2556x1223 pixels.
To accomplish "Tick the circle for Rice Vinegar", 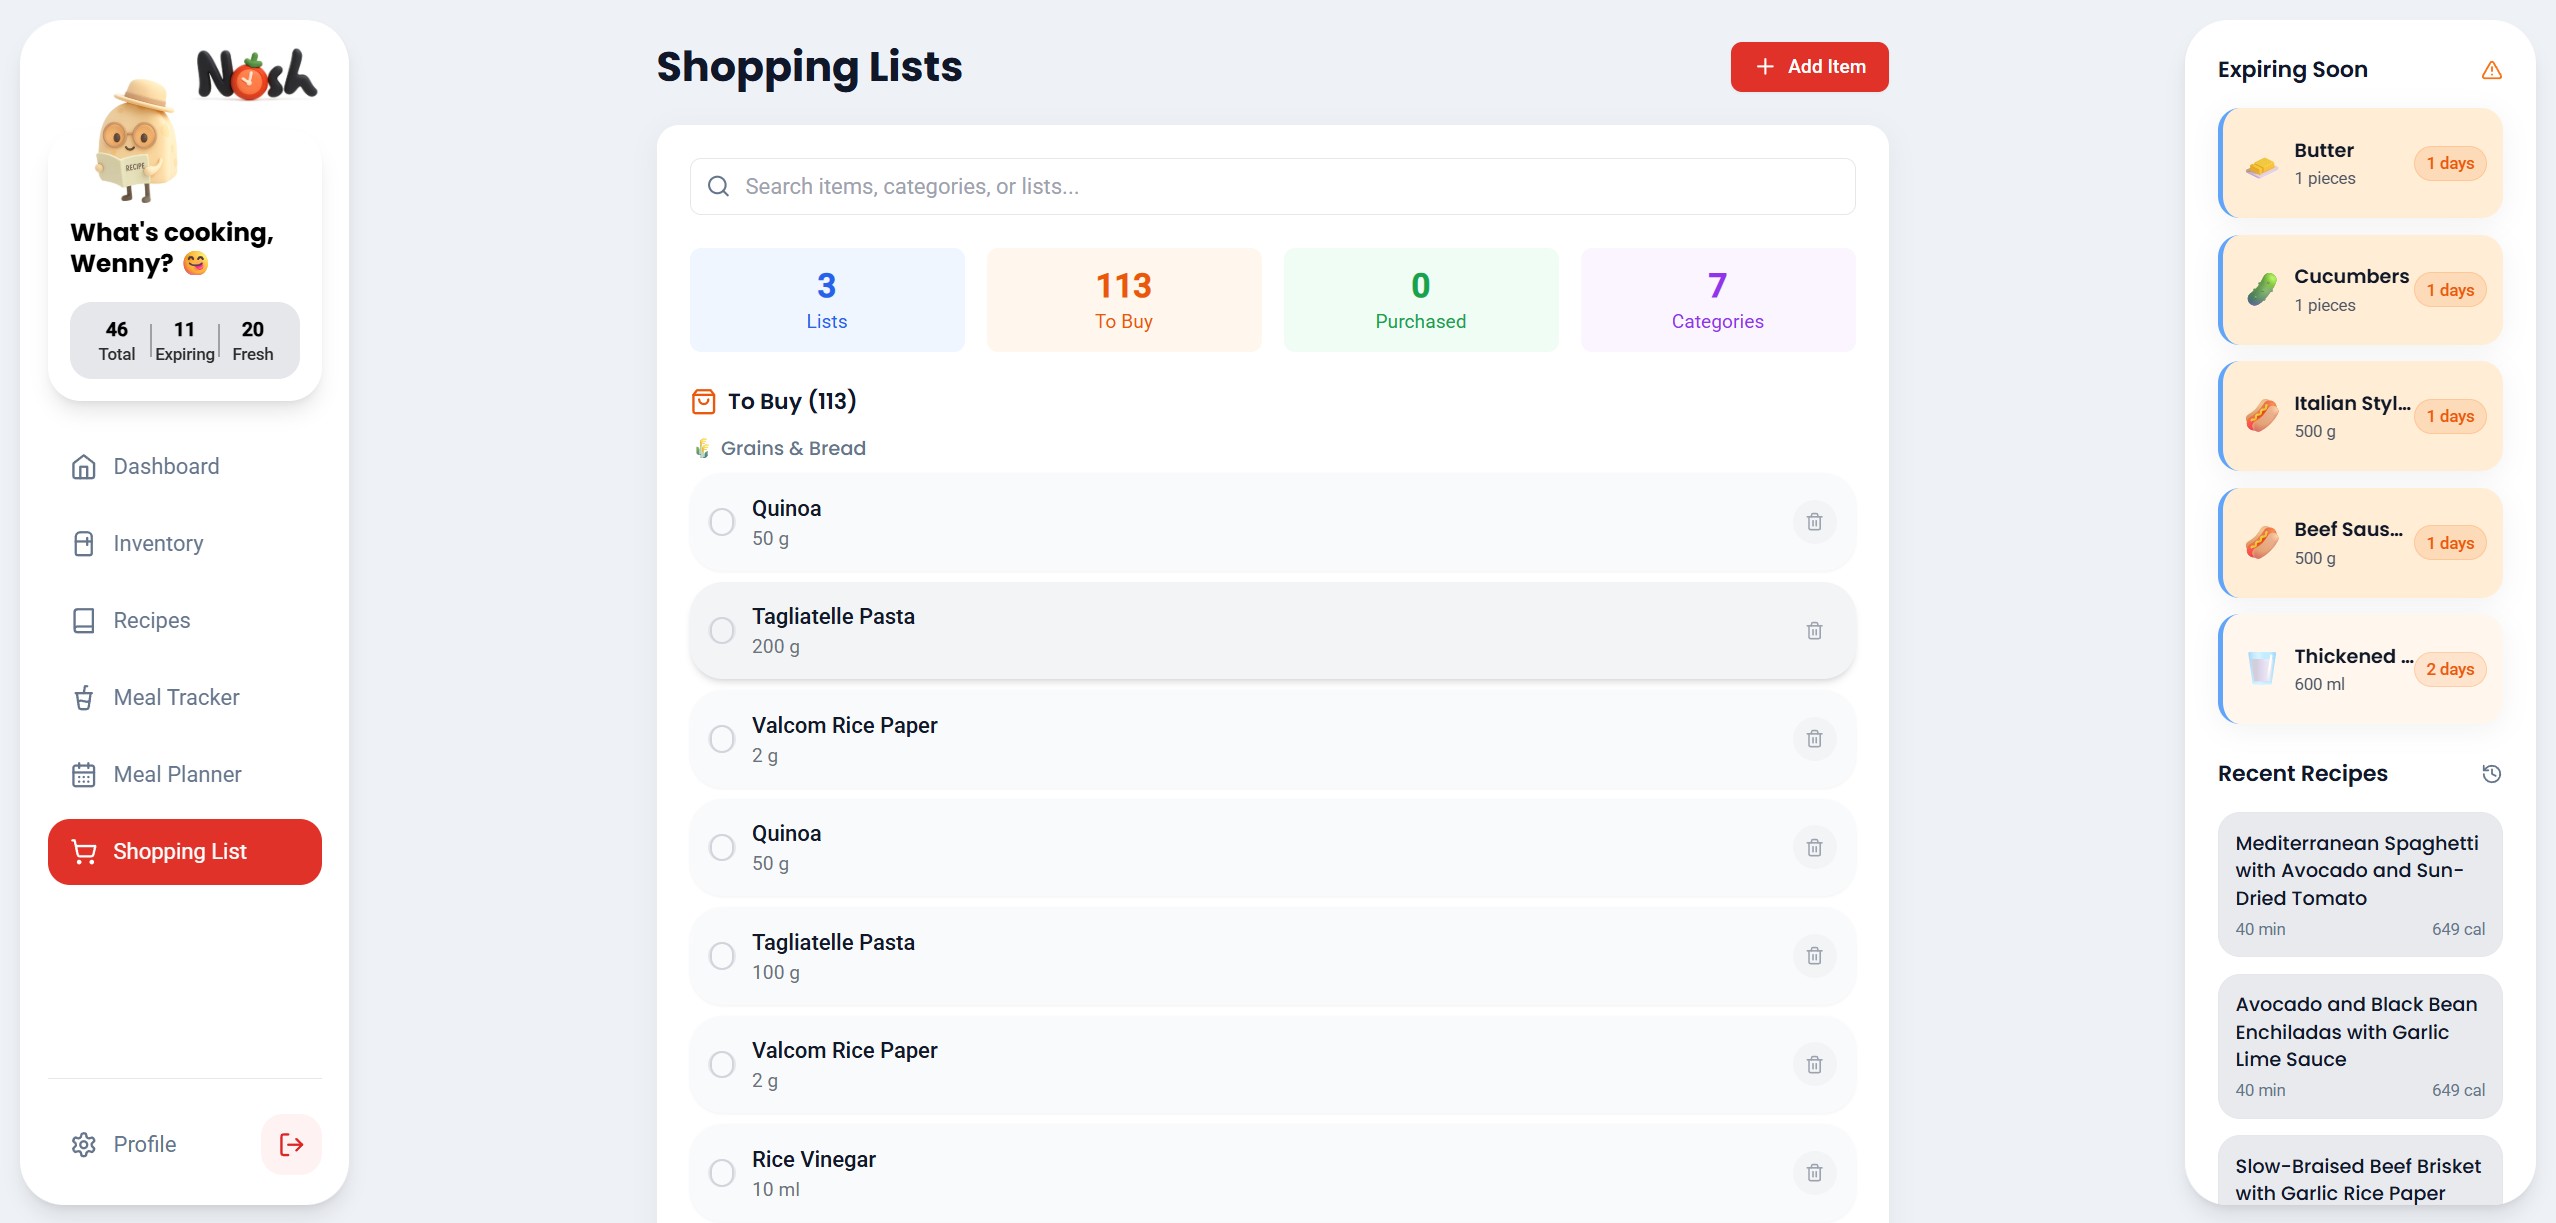I will click(722, 1173).
